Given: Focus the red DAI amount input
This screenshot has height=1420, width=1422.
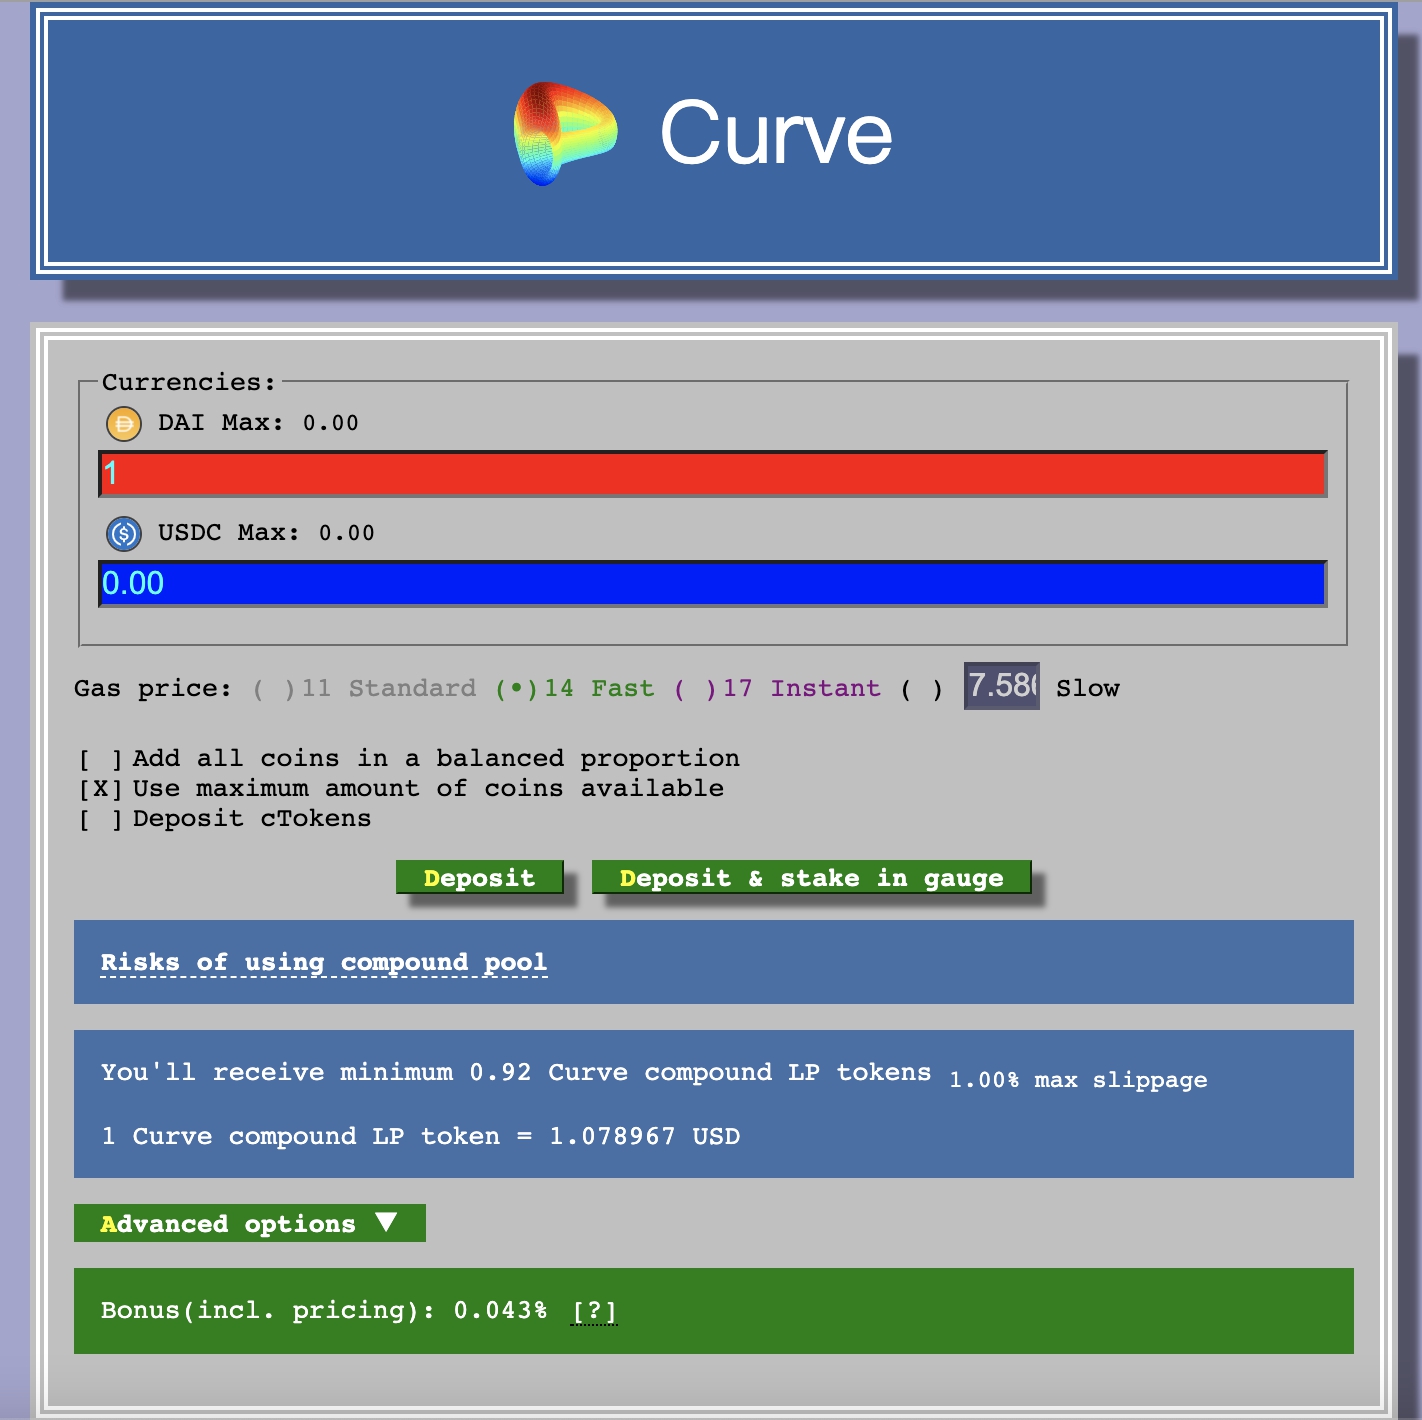Looking at the screenshot, I should pos(713,474).
